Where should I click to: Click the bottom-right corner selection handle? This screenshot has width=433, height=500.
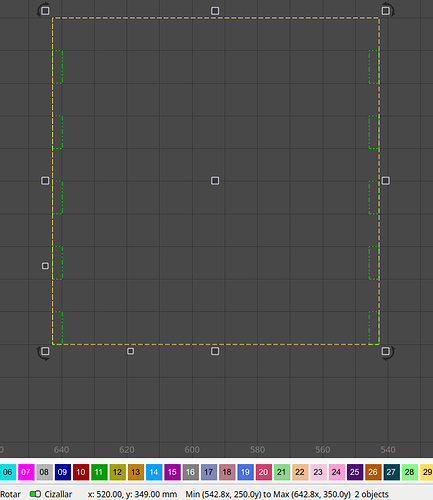point(386,351)
